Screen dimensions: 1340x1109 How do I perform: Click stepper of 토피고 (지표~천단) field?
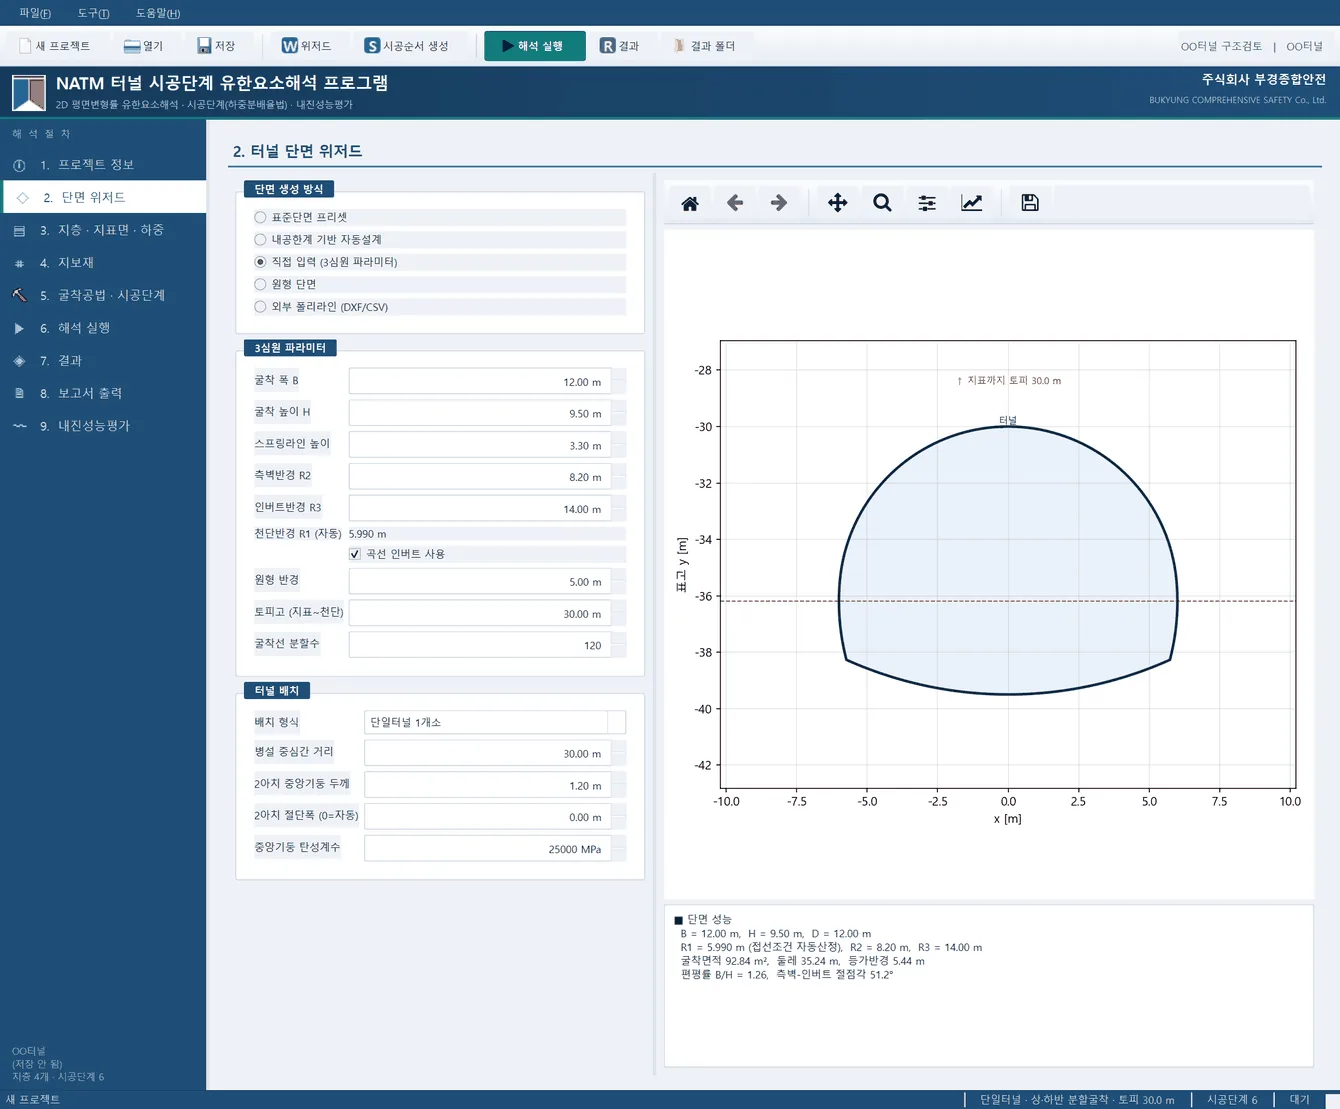pos(618,613)
